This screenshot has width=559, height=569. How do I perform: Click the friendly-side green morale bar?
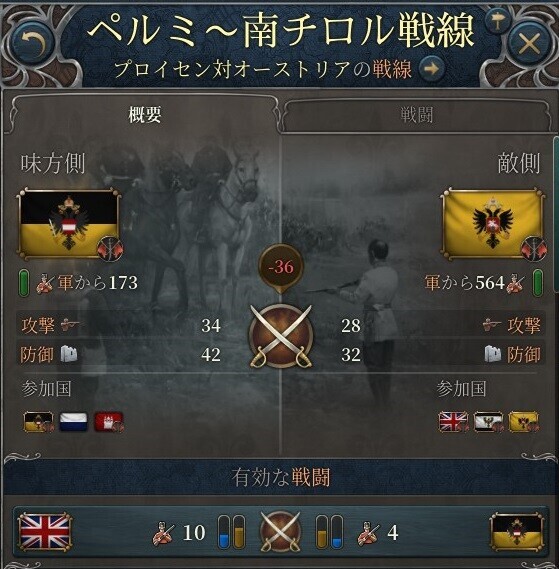pos(24,282)
